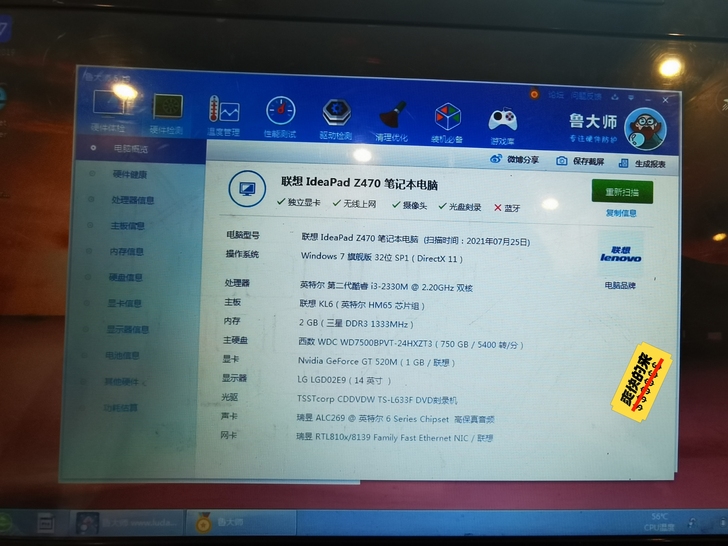Image resolution: width=728 pixels, height=546 pixels.
Task: Select 处理器信息 in the sidebar
Action: pyautogui.click(x=132, y=200)
